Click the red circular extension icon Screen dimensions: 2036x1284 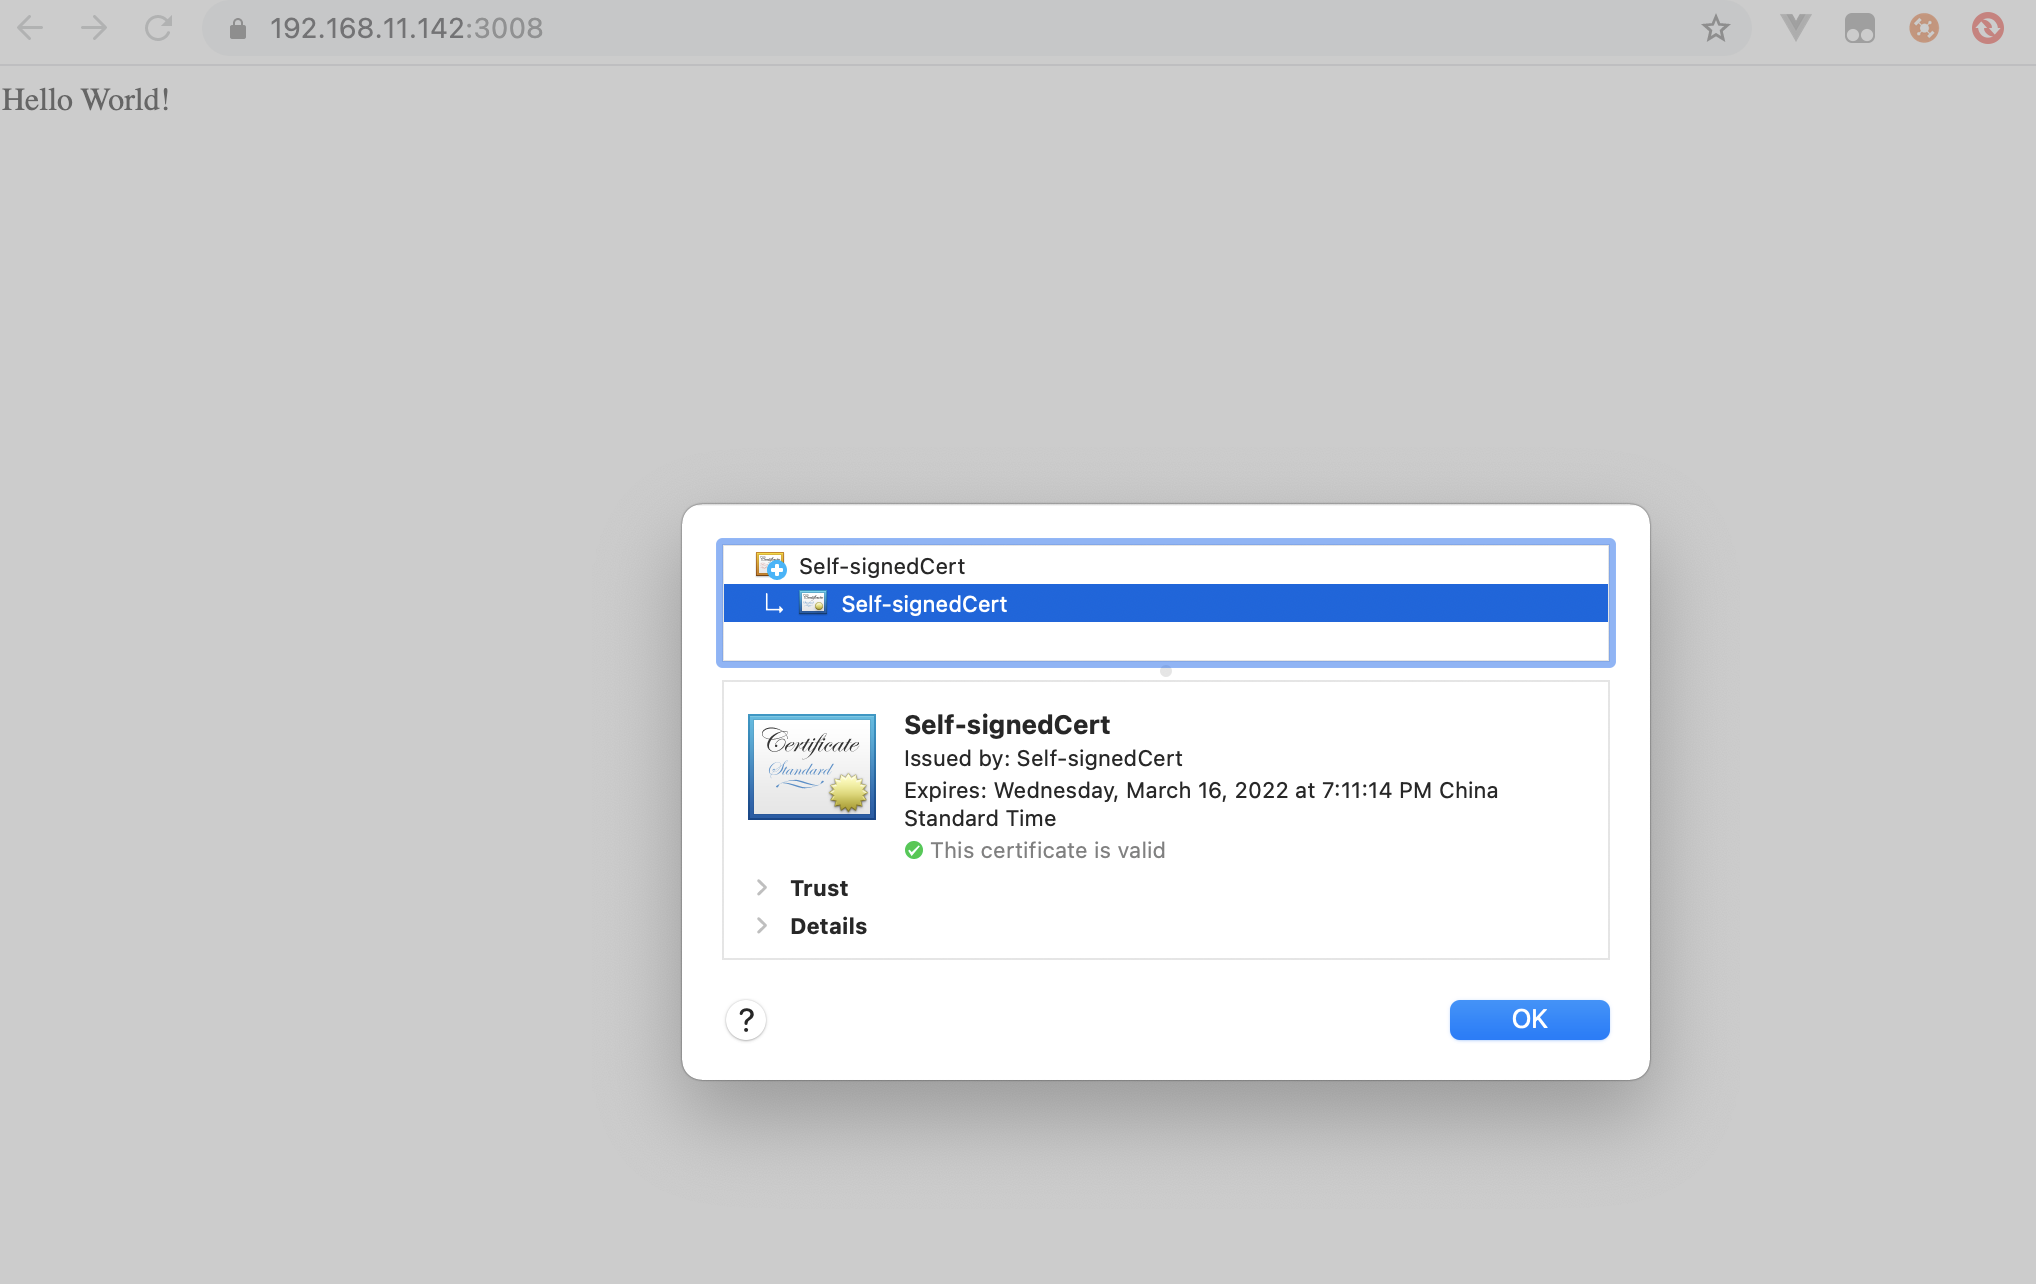(x=1987, y=28)
